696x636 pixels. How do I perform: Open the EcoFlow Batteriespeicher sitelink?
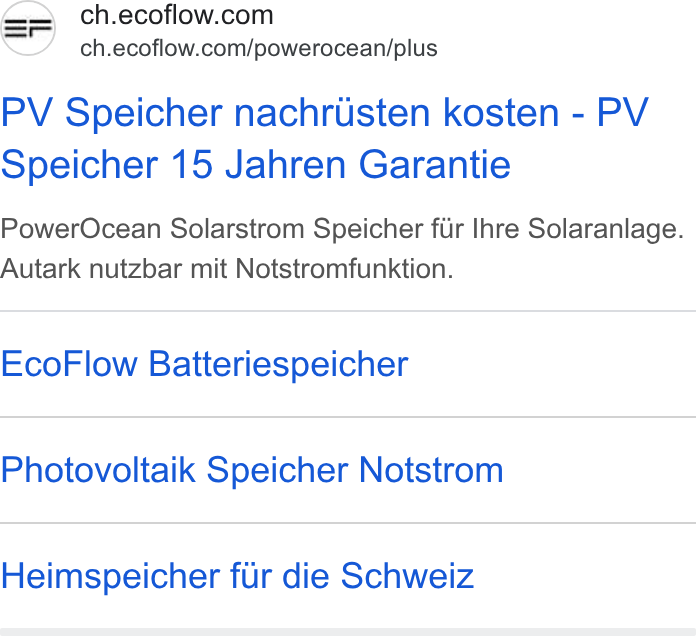coord(205,364)
